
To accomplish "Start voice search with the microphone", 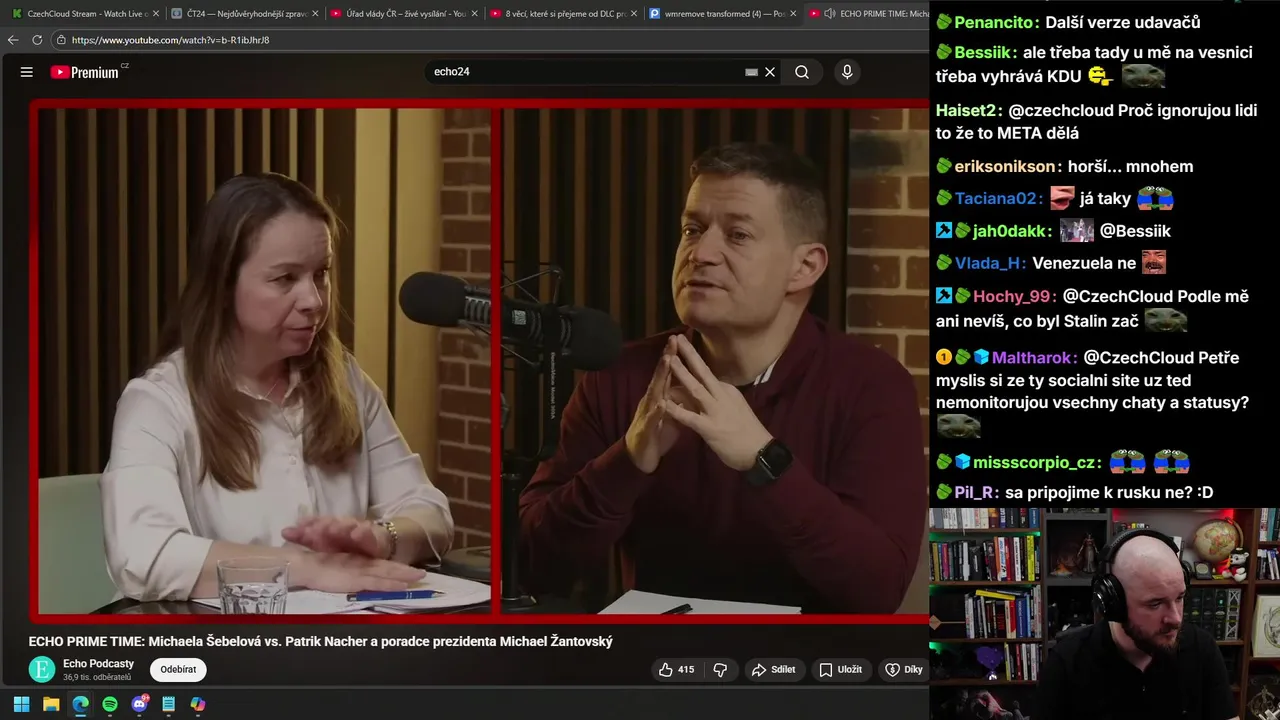I will pyautogui.click(x=847, y=72).
